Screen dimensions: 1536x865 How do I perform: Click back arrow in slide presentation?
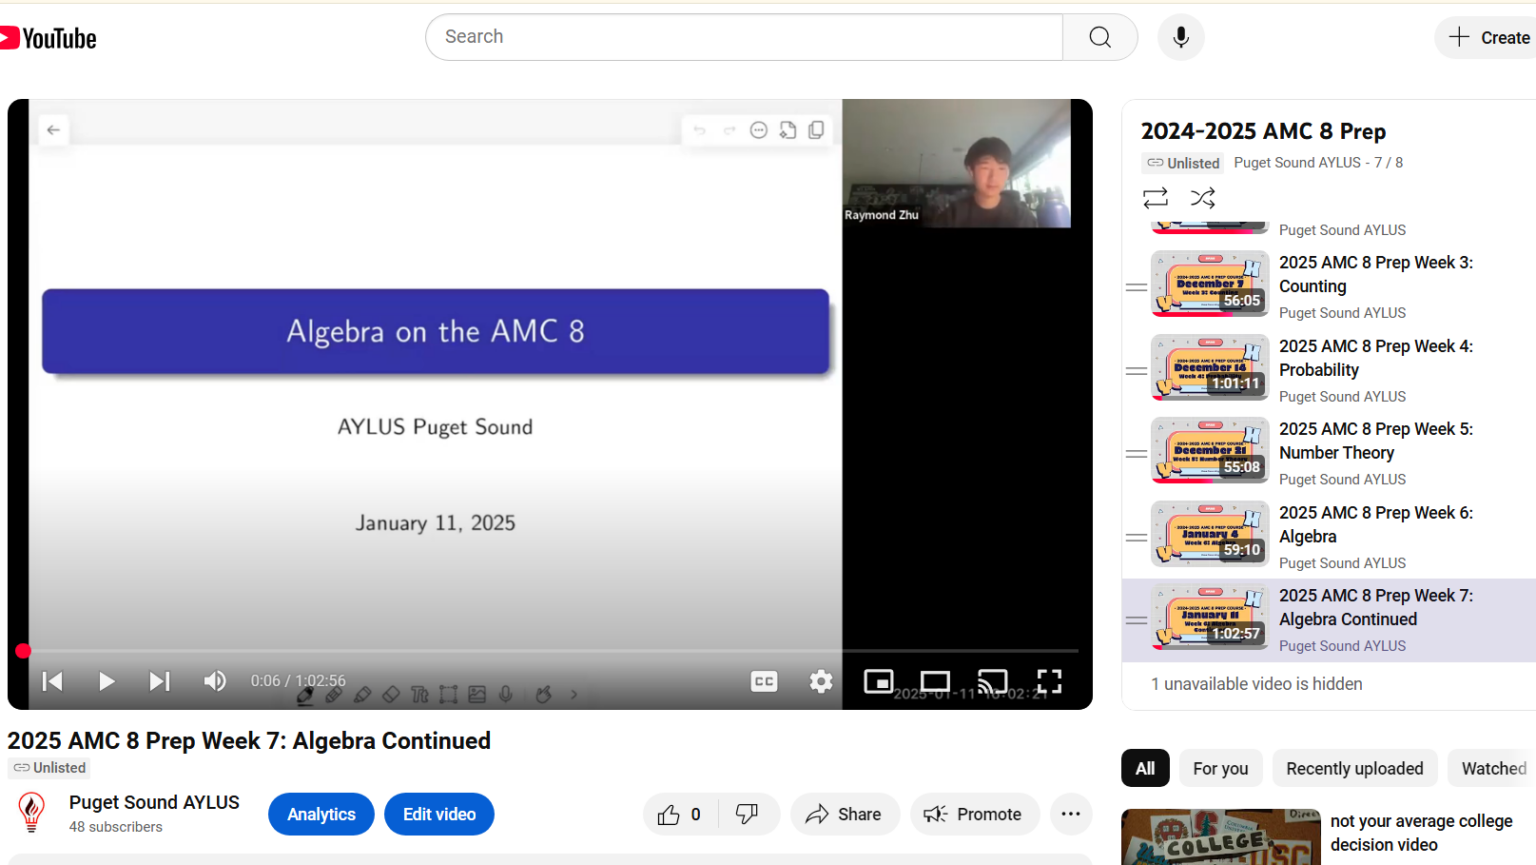pos(53,130)
